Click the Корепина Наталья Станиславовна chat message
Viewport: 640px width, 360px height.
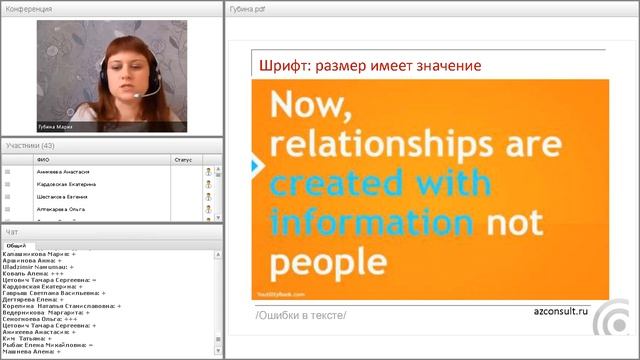[x=62, y=306]
